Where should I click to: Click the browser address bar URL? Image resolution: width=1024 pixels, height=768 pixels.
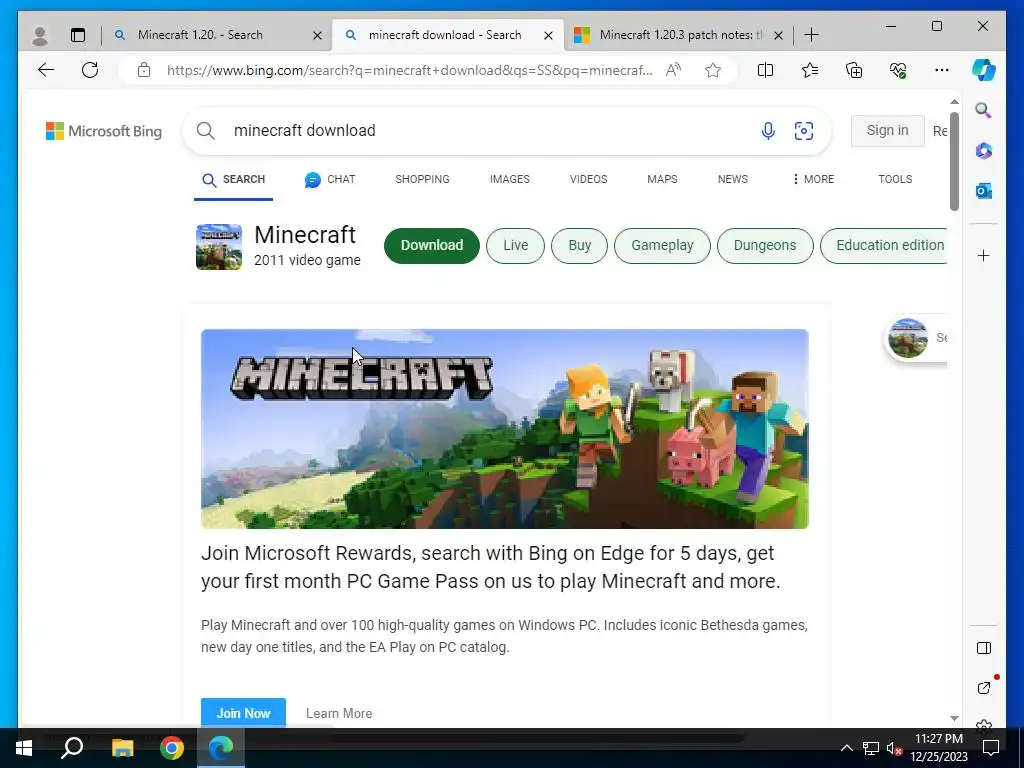point(409,70)
